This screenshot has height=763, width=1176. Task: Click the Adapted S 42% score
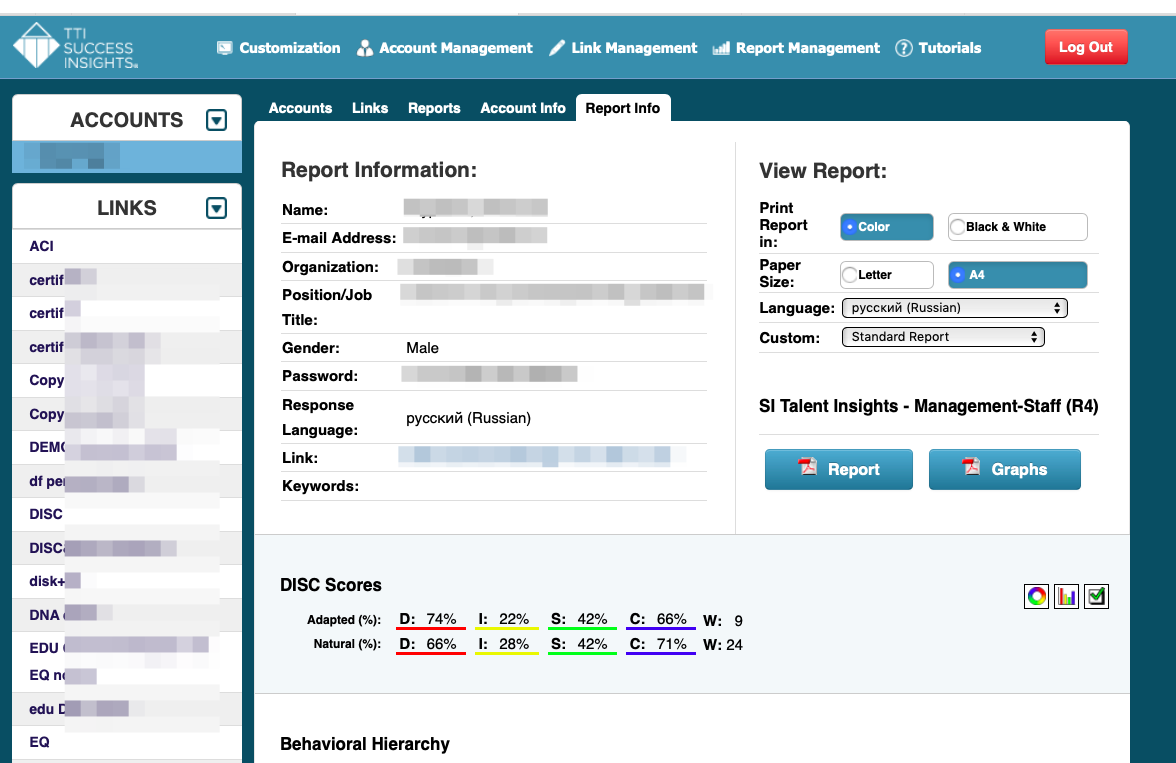pyautogui.click(x=582, y=619)
